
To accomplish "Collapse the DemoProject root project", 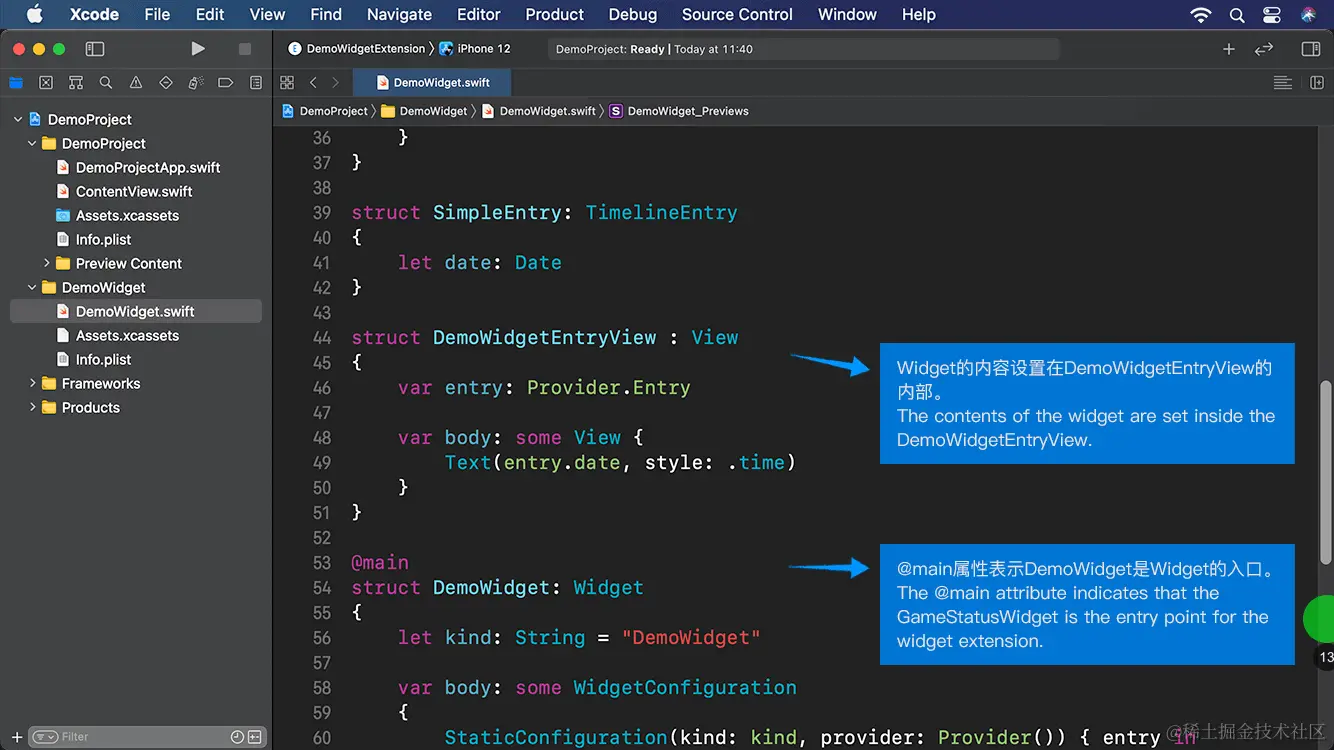I will [18, 119].
